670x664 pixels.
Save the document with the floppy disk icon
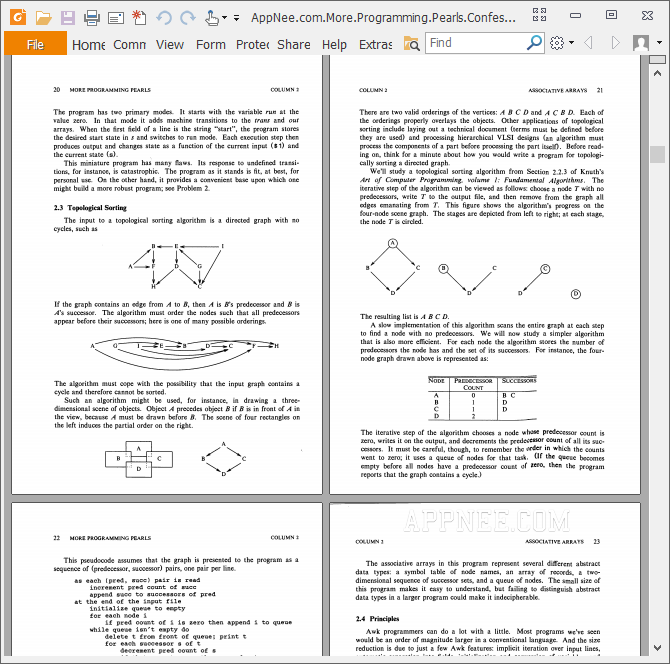(x=68, y=18)
